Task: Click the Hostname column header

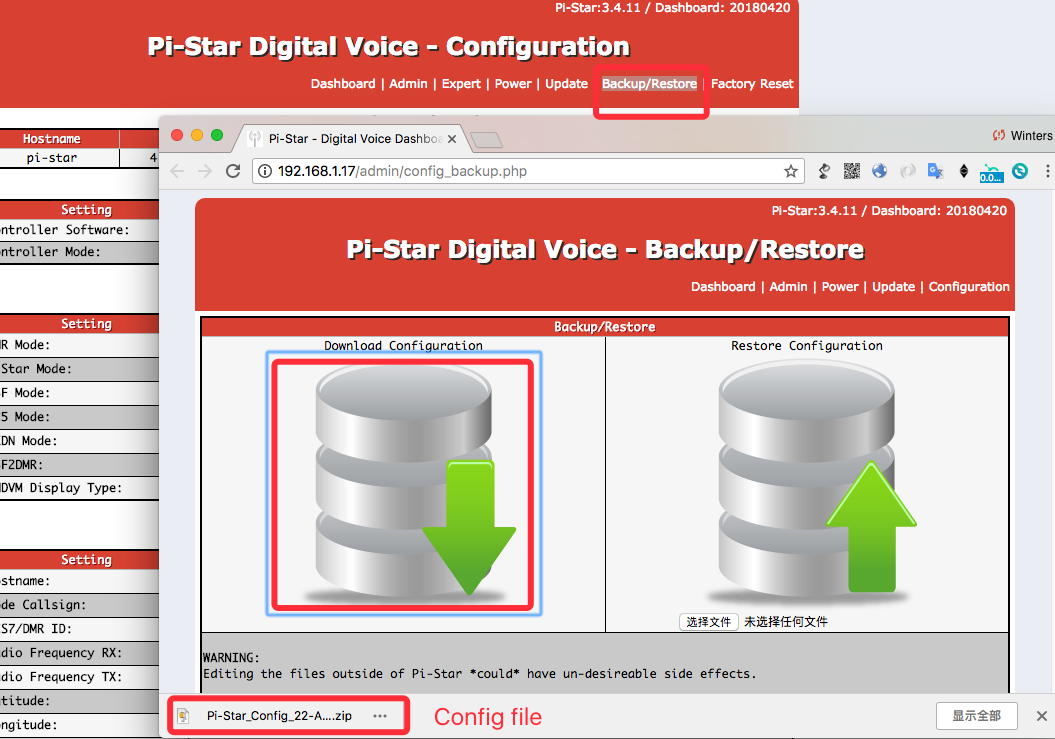Action: point(52,139)
